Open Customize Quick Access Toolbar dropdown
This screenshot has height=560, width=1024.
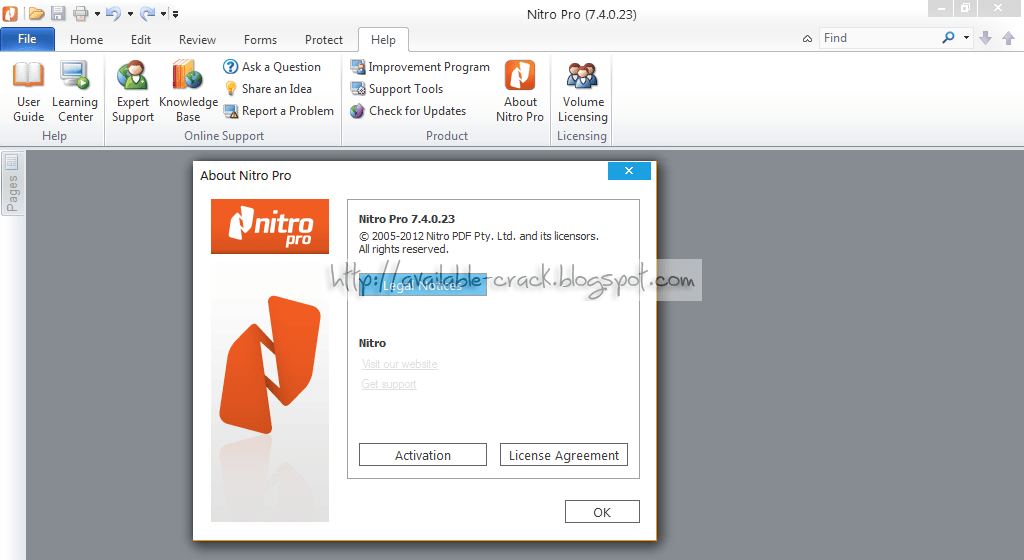pos(175,14)
